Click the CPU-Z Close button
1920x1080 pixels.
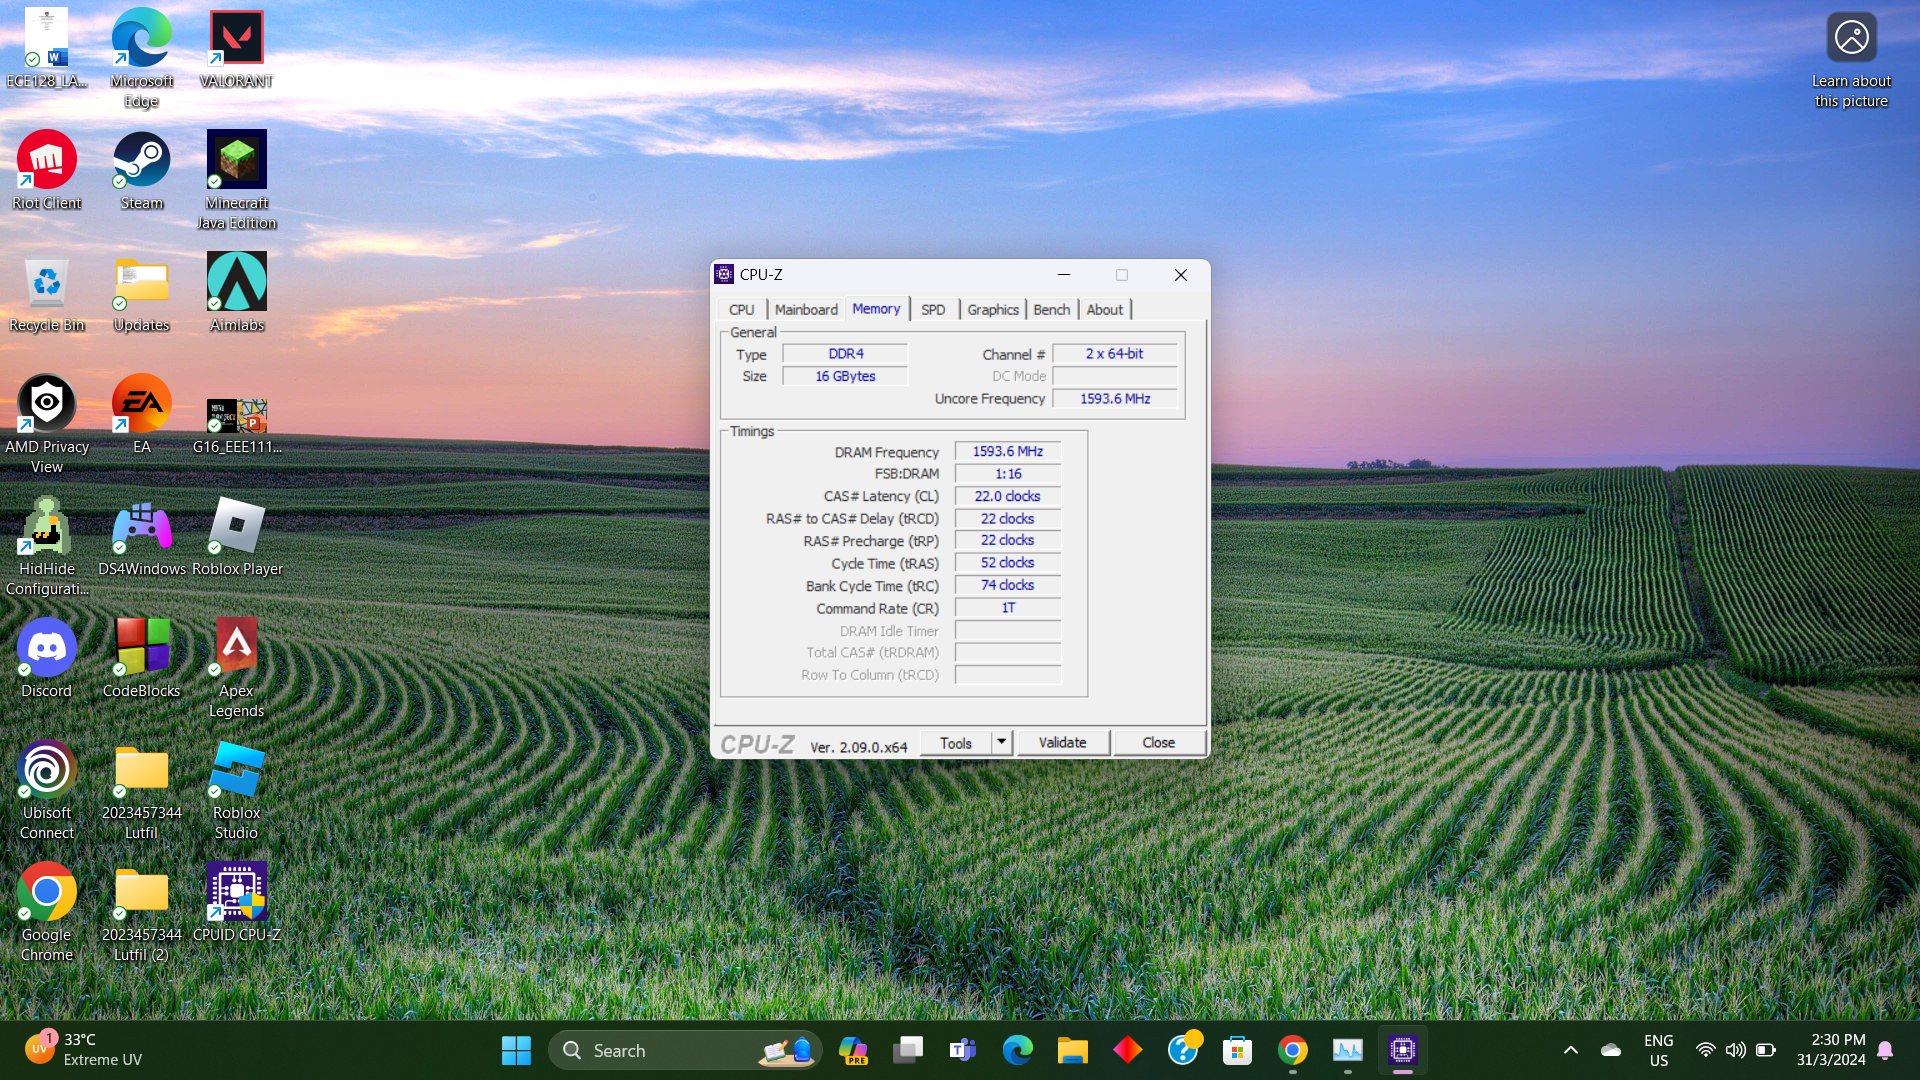pyautogui.click(x=1158, y=742)
